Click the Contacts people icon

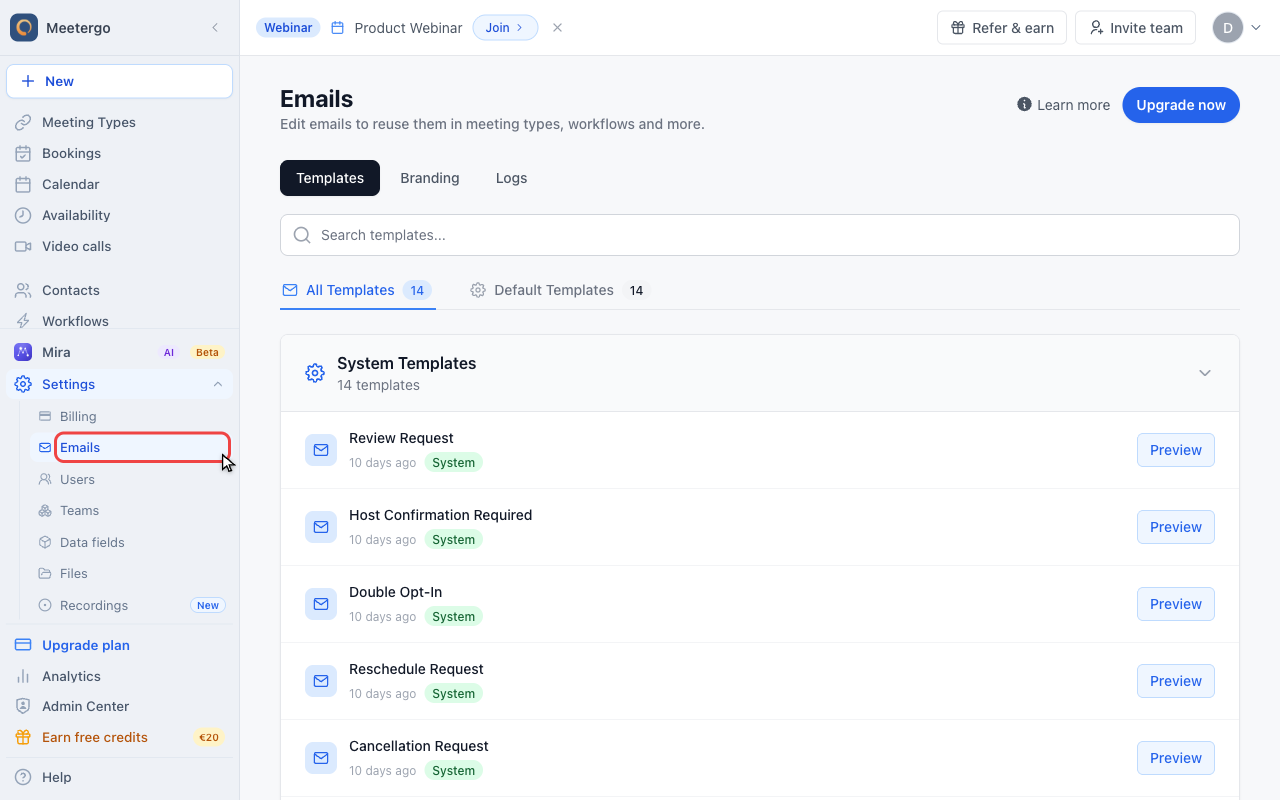pyautogui.click(x=23, y=290)
